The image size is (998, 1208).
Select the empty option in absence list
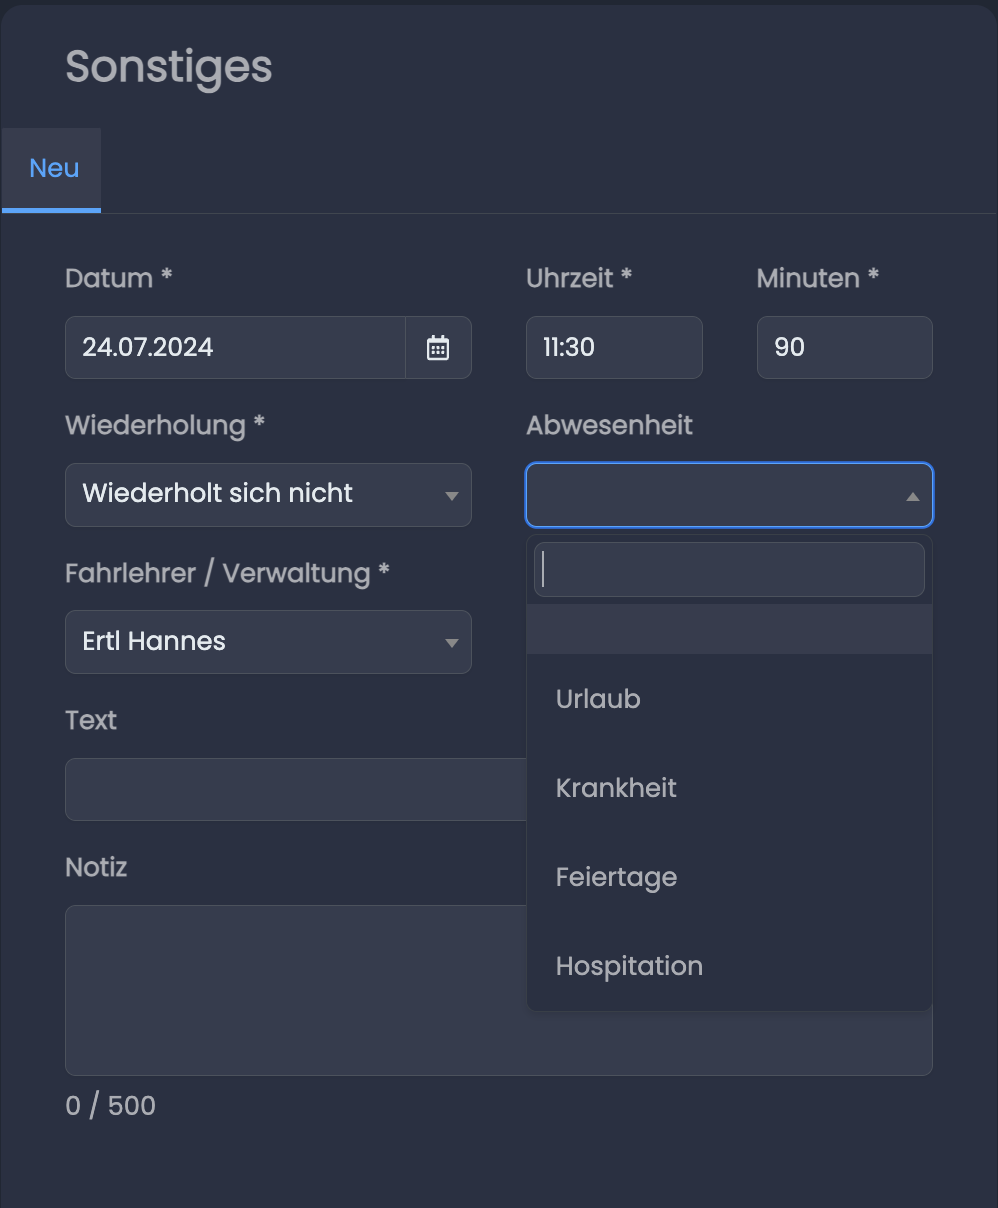(x=729, y=629)
